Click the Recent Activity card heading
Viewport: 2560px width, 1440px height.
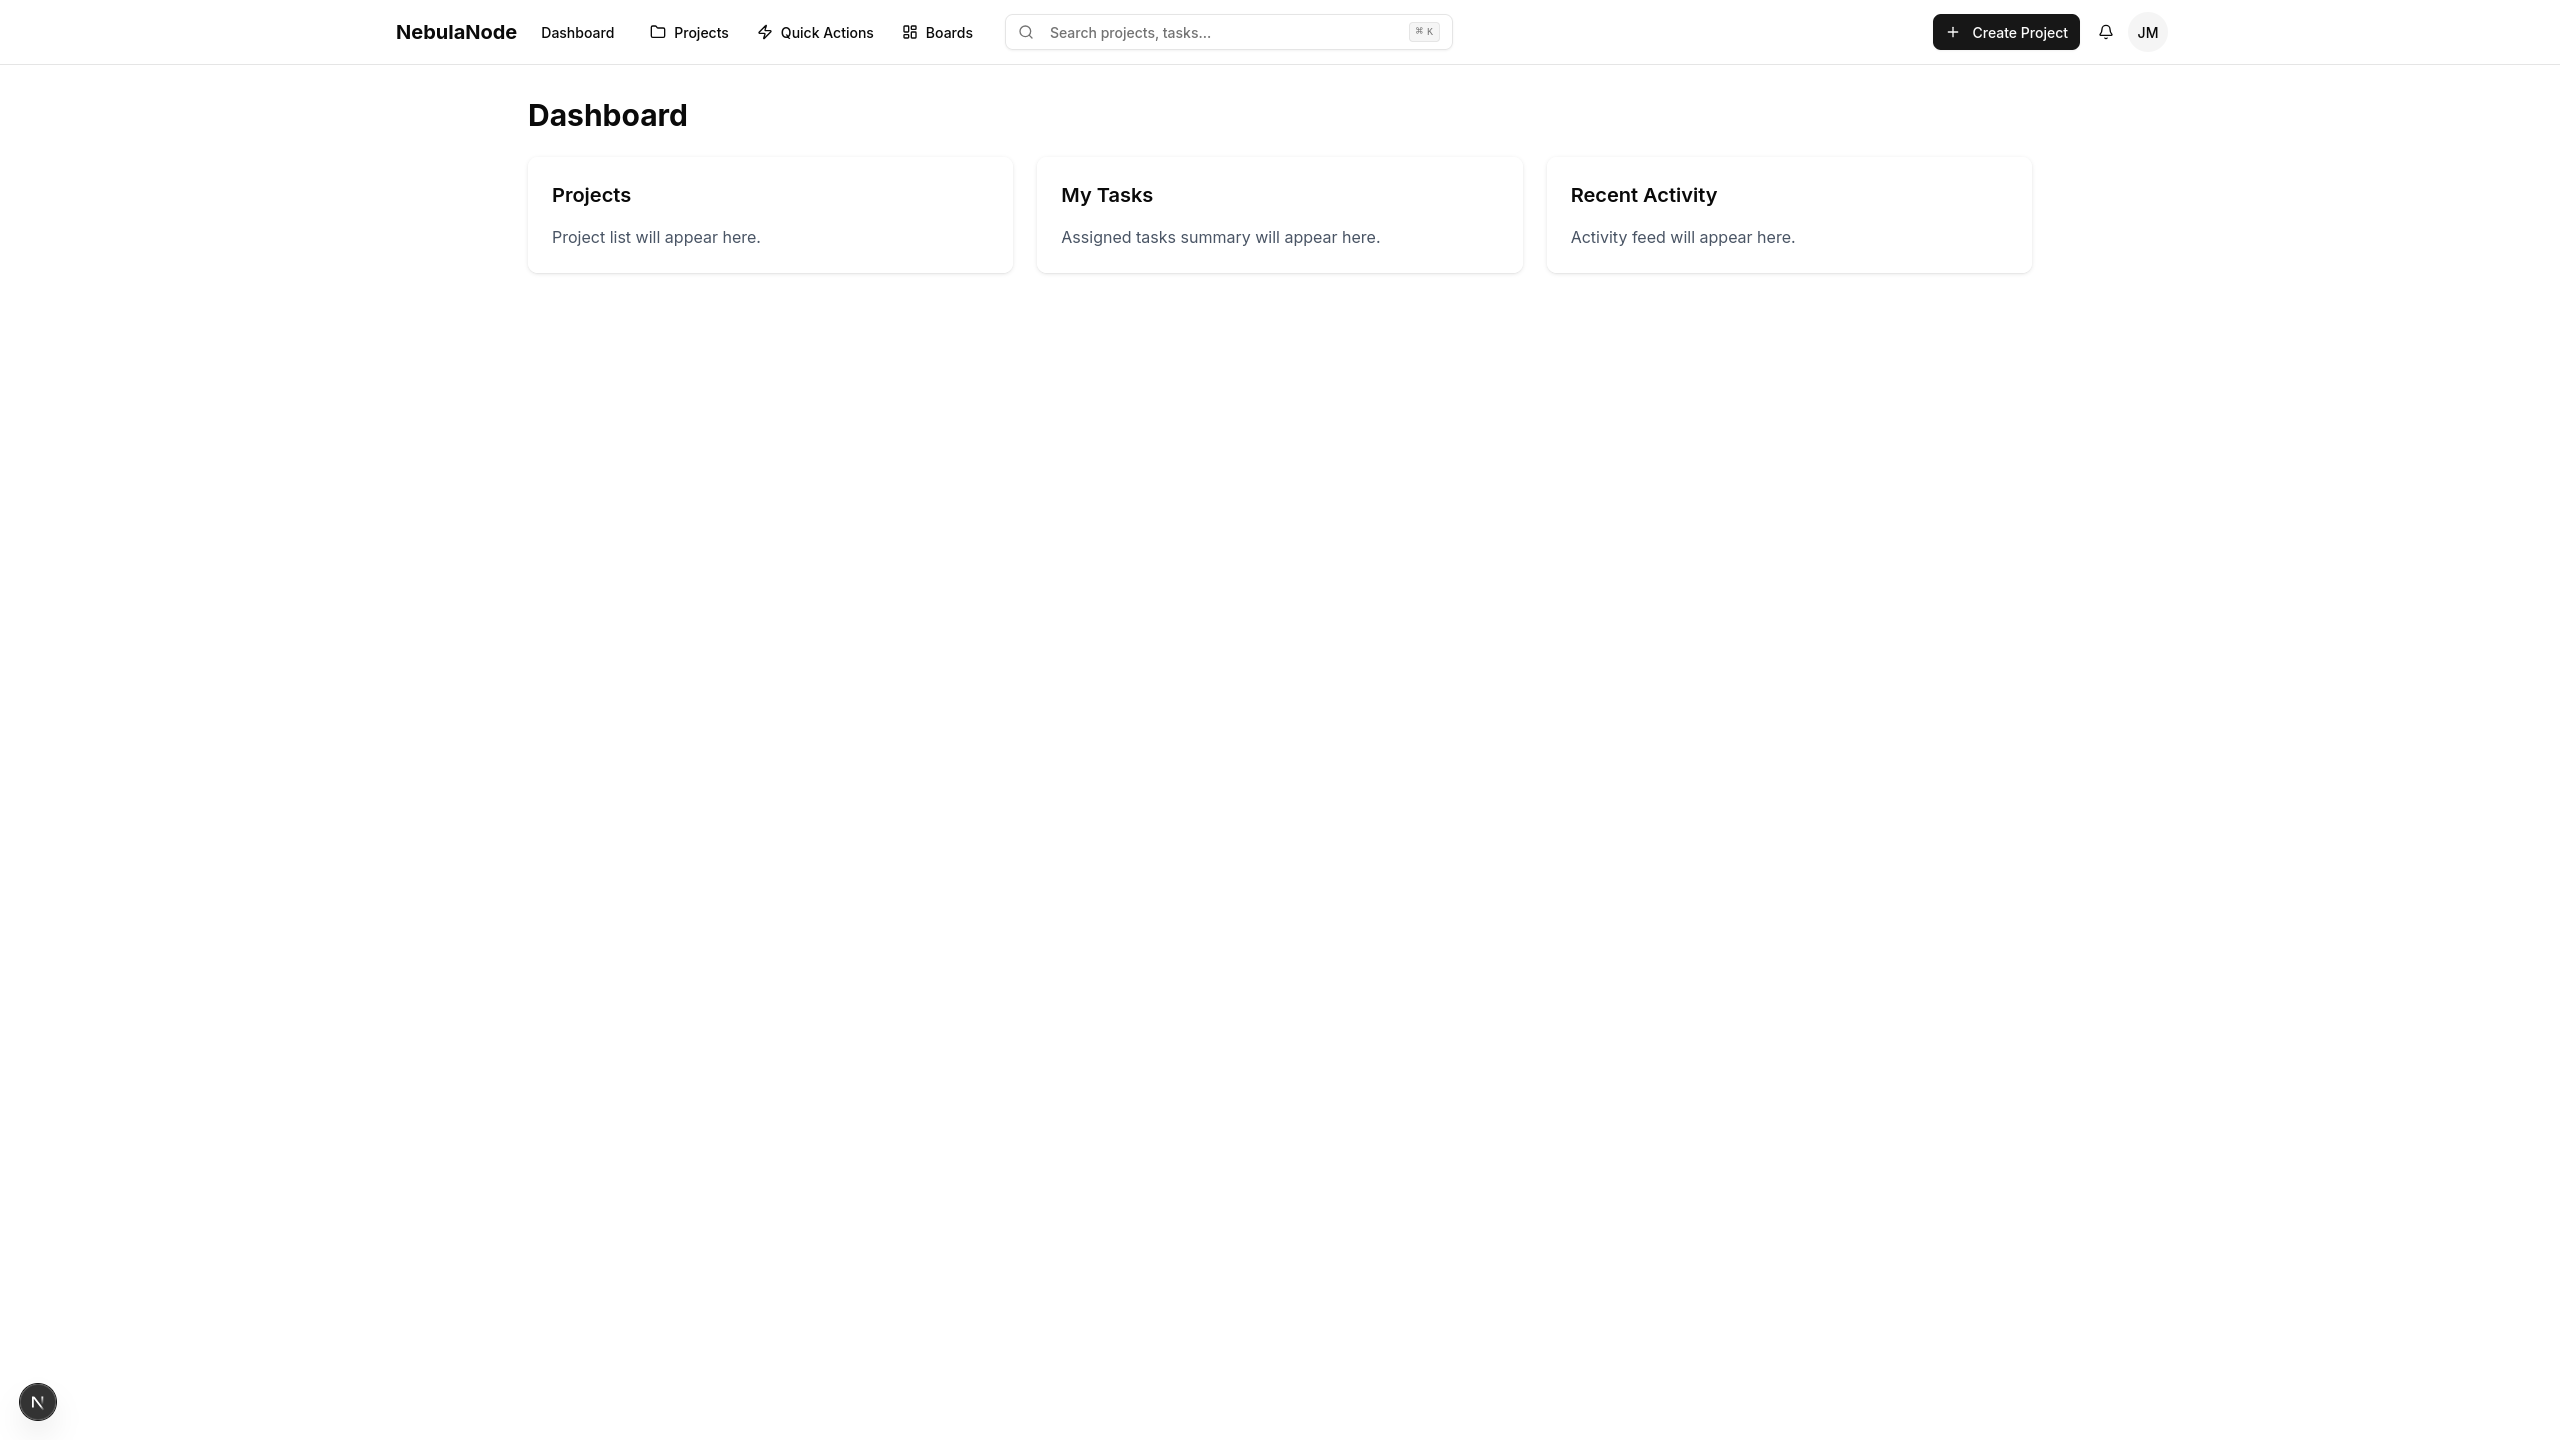coord(1643,195)
